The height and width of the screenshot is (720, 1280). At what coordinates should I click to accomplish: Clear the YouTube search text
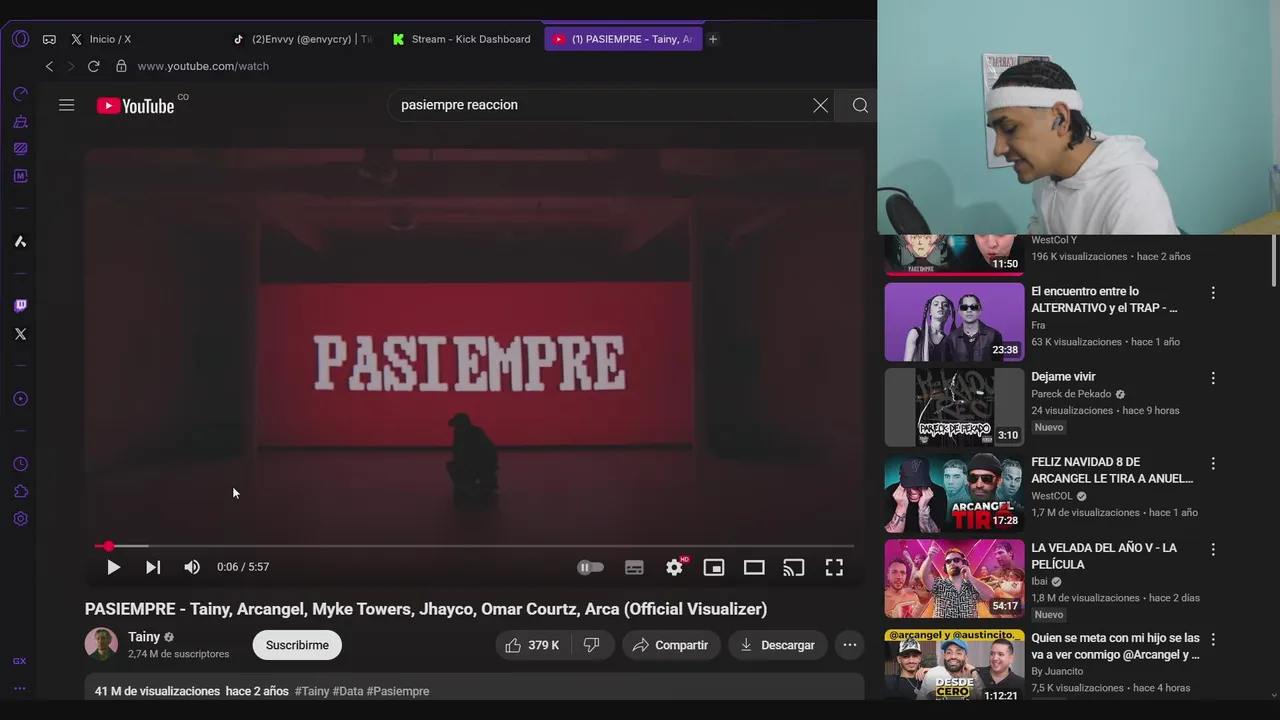pyautogui.click(x=820, y=105)
